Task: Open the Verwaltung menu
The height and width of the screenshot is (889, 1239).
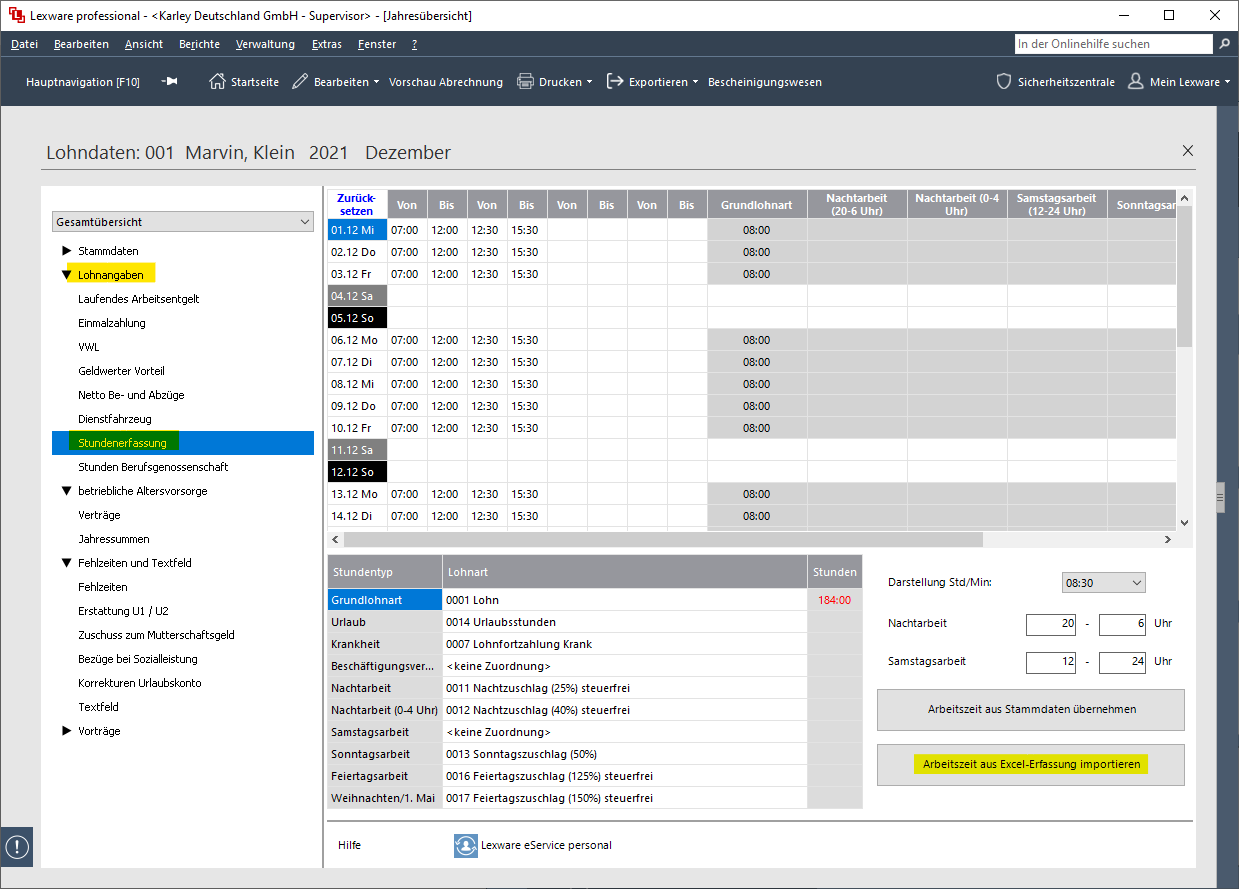Action: tap(265, 44)
